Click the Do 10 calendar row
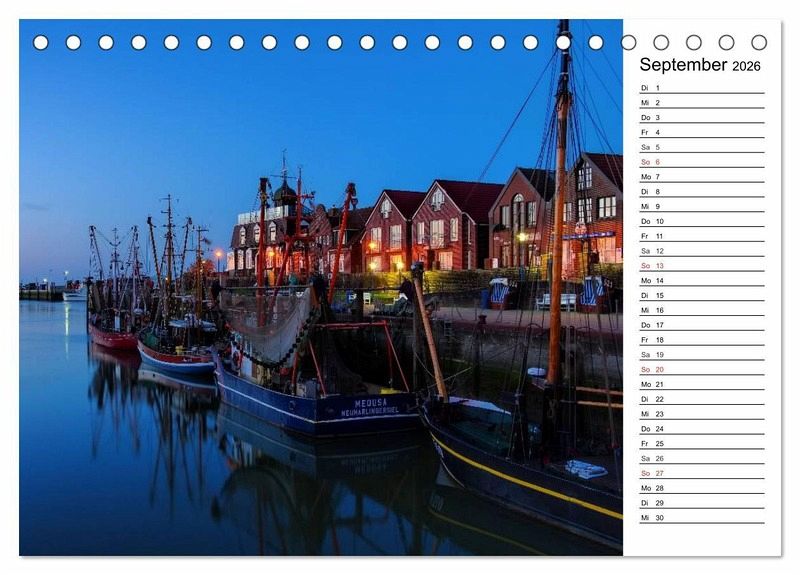The width and height of the screenshot is (800, 575). pos(701,221)
